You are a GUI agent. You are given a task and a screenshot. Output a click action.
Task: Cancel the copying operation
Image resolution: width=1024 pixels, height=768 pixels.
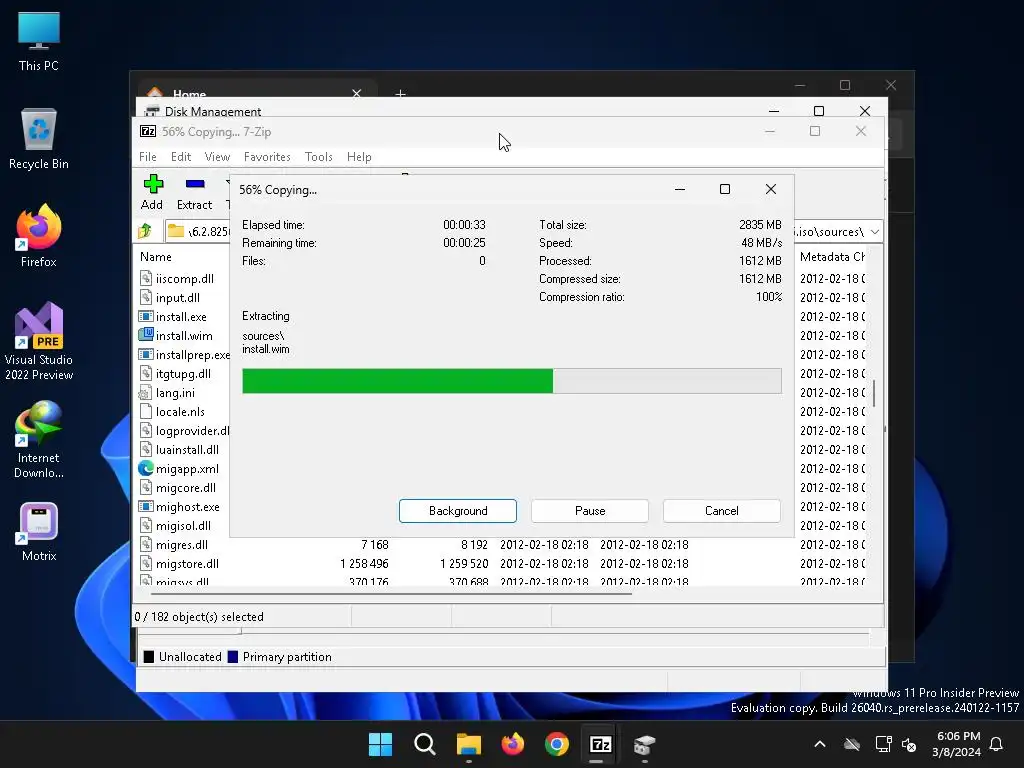722,511
